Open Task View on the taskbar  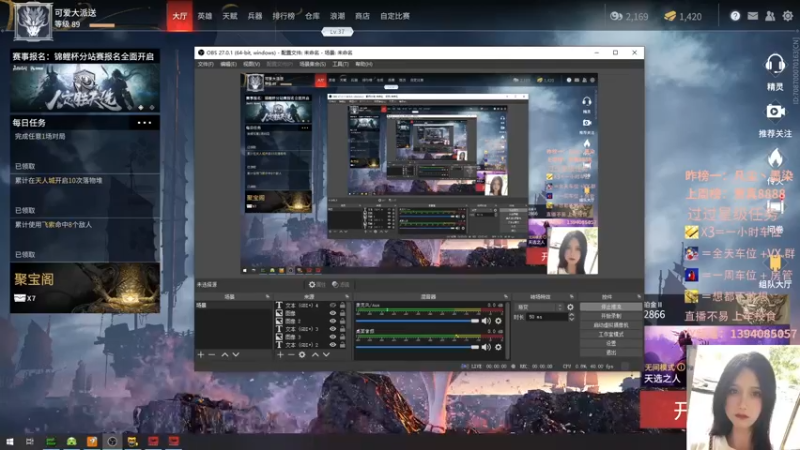tap(30, 441)
